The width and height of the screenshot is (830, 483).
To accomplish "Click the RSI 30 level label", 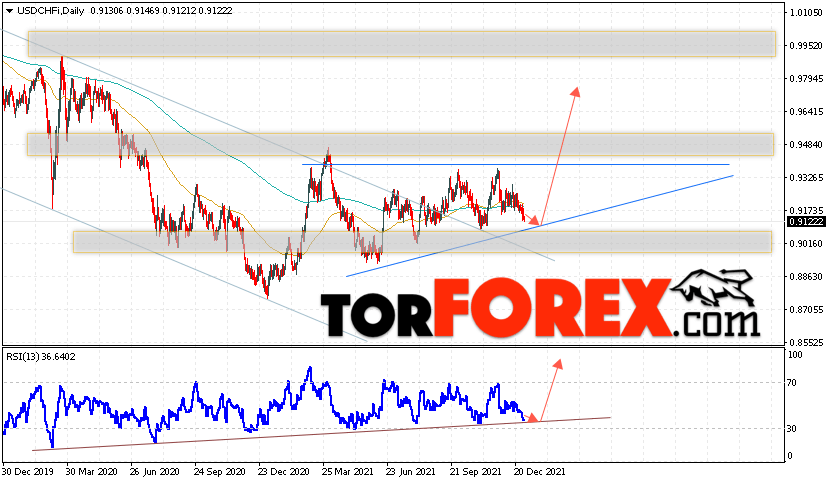I will tap(792, 428).
